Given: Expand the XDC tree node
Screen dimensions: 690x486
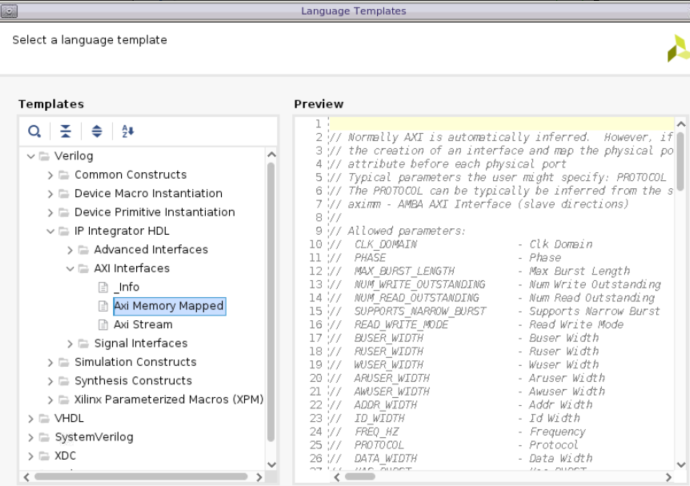Looking at the screenshot, I should pos(30,456).
